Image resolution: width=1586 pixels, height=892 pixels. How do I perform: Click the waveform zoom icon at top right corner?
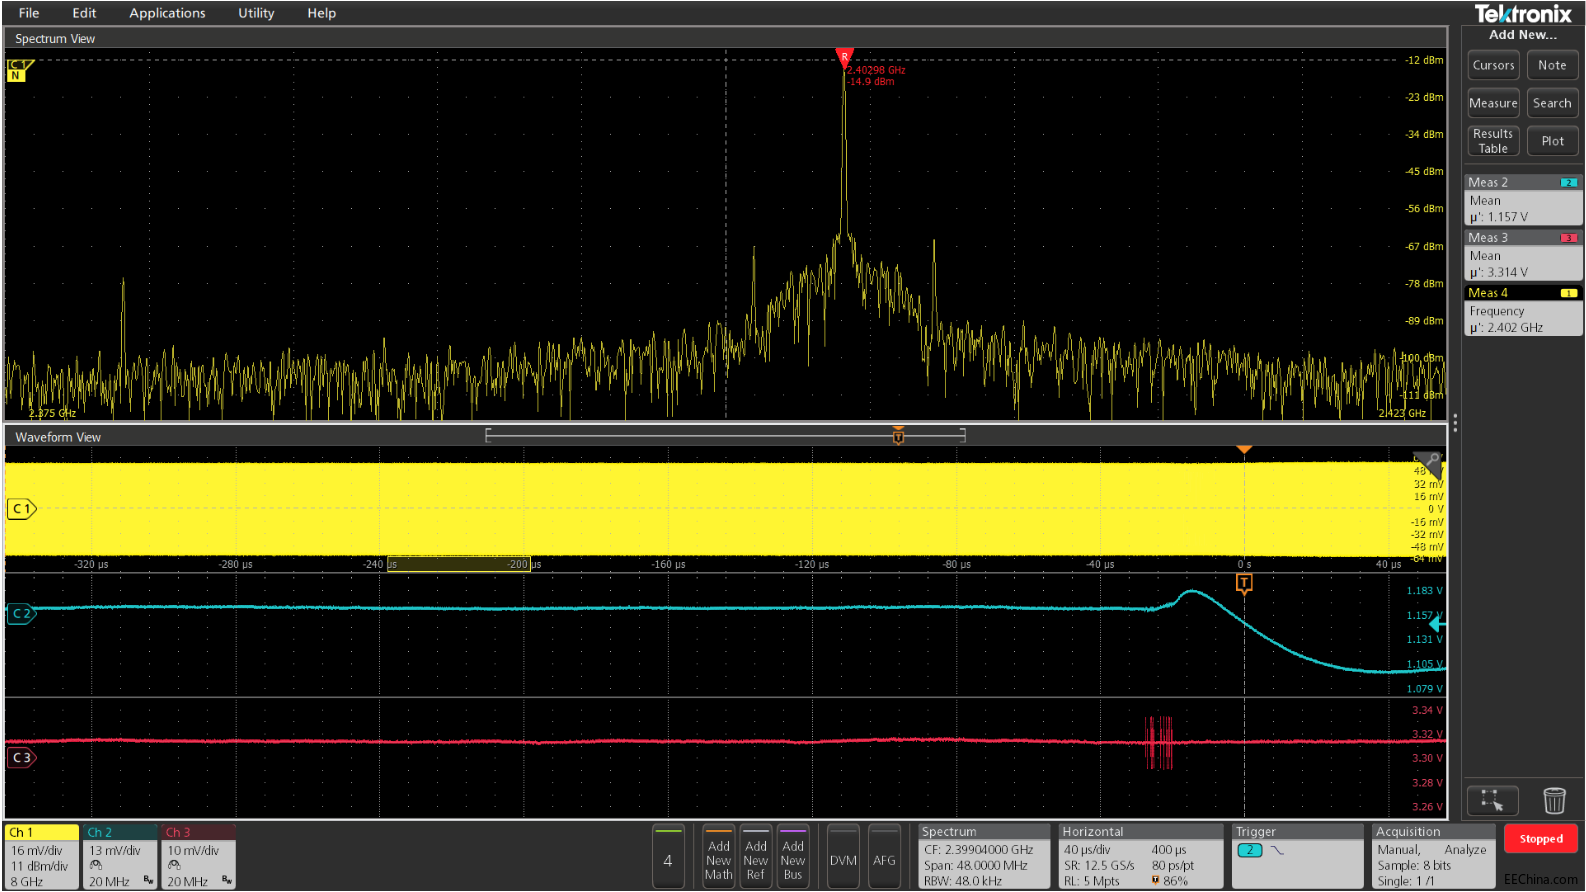tap(1427, 464)
